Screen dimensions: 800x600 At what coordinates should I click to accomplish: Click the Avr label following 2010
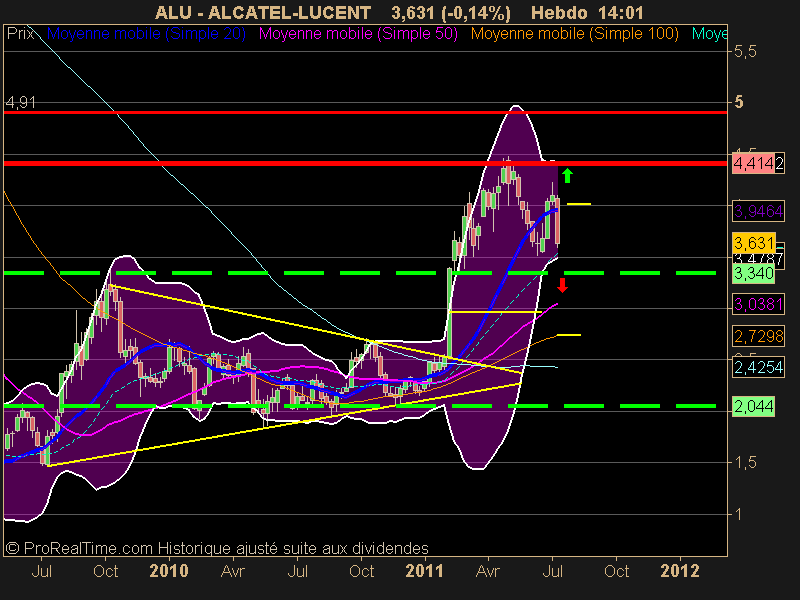pyautogui.click(x=233, y=571)
